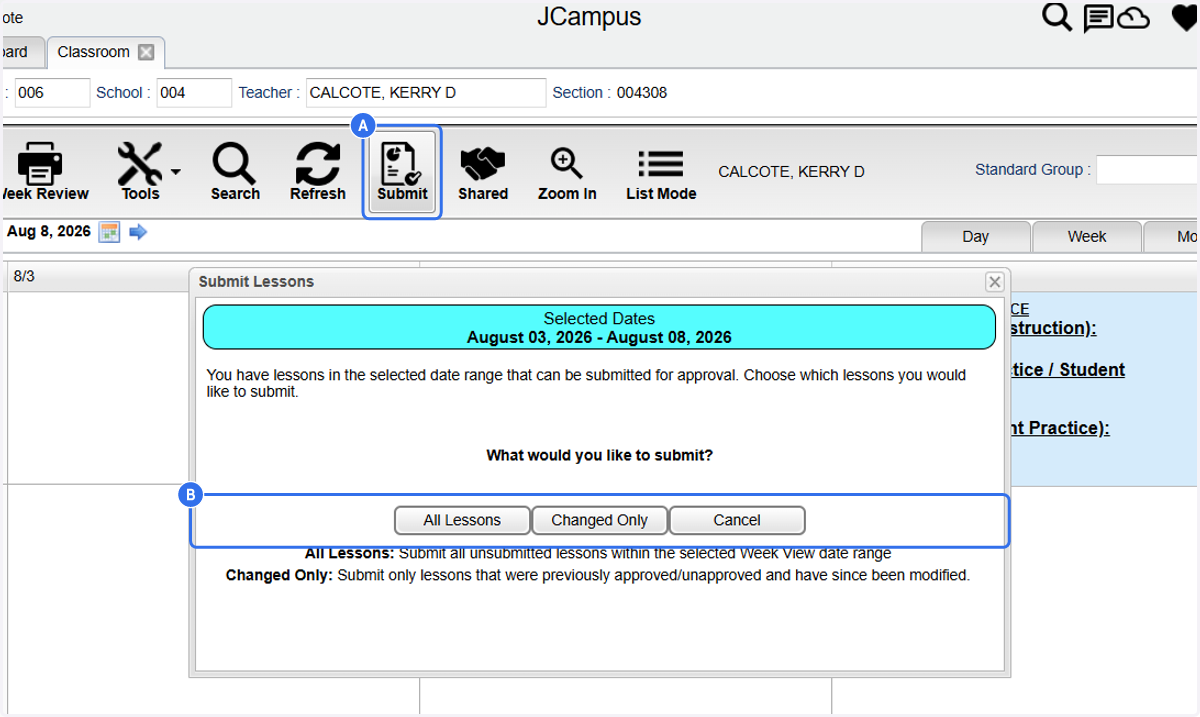
Task: Switch to the Week view tab
Action: 1087,237
